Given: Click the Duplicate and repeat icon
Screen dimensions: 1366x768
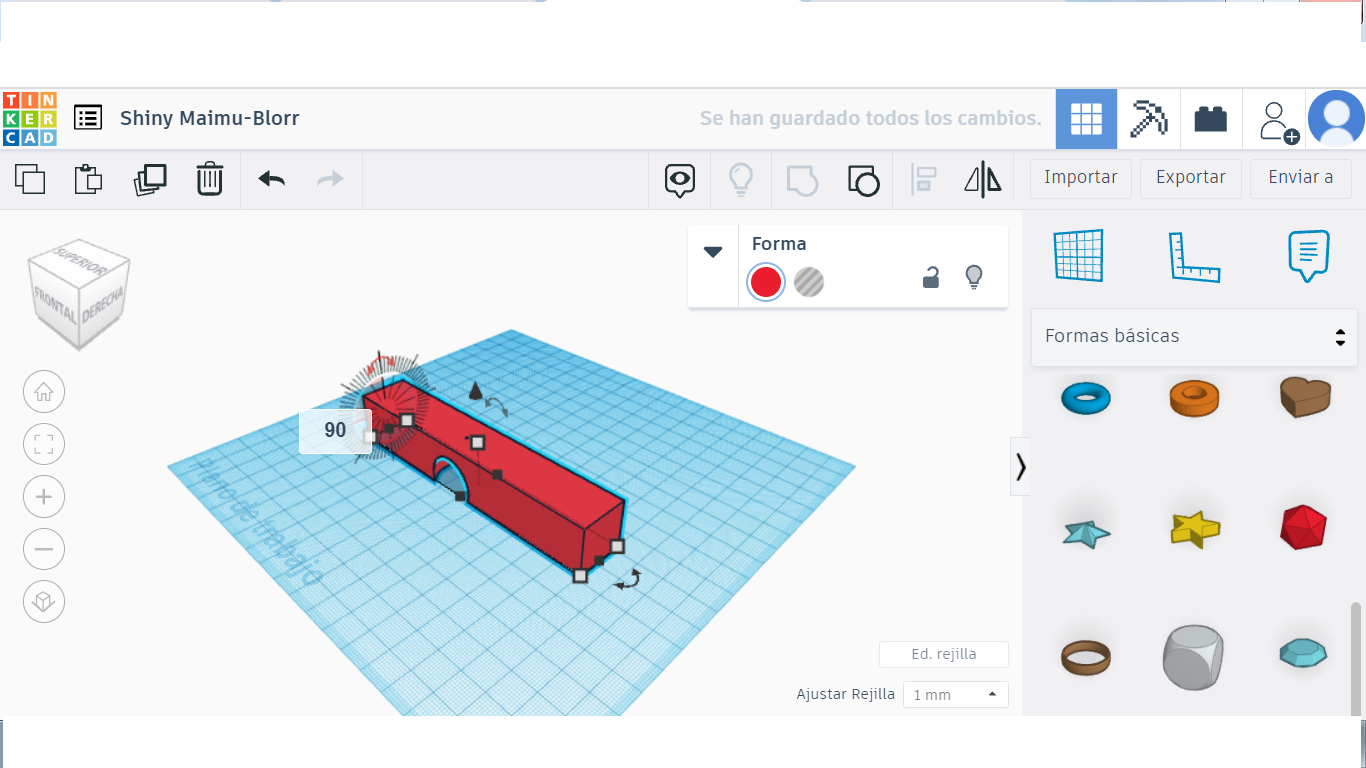Looking at the screenshot, I should tap(150, 179).
